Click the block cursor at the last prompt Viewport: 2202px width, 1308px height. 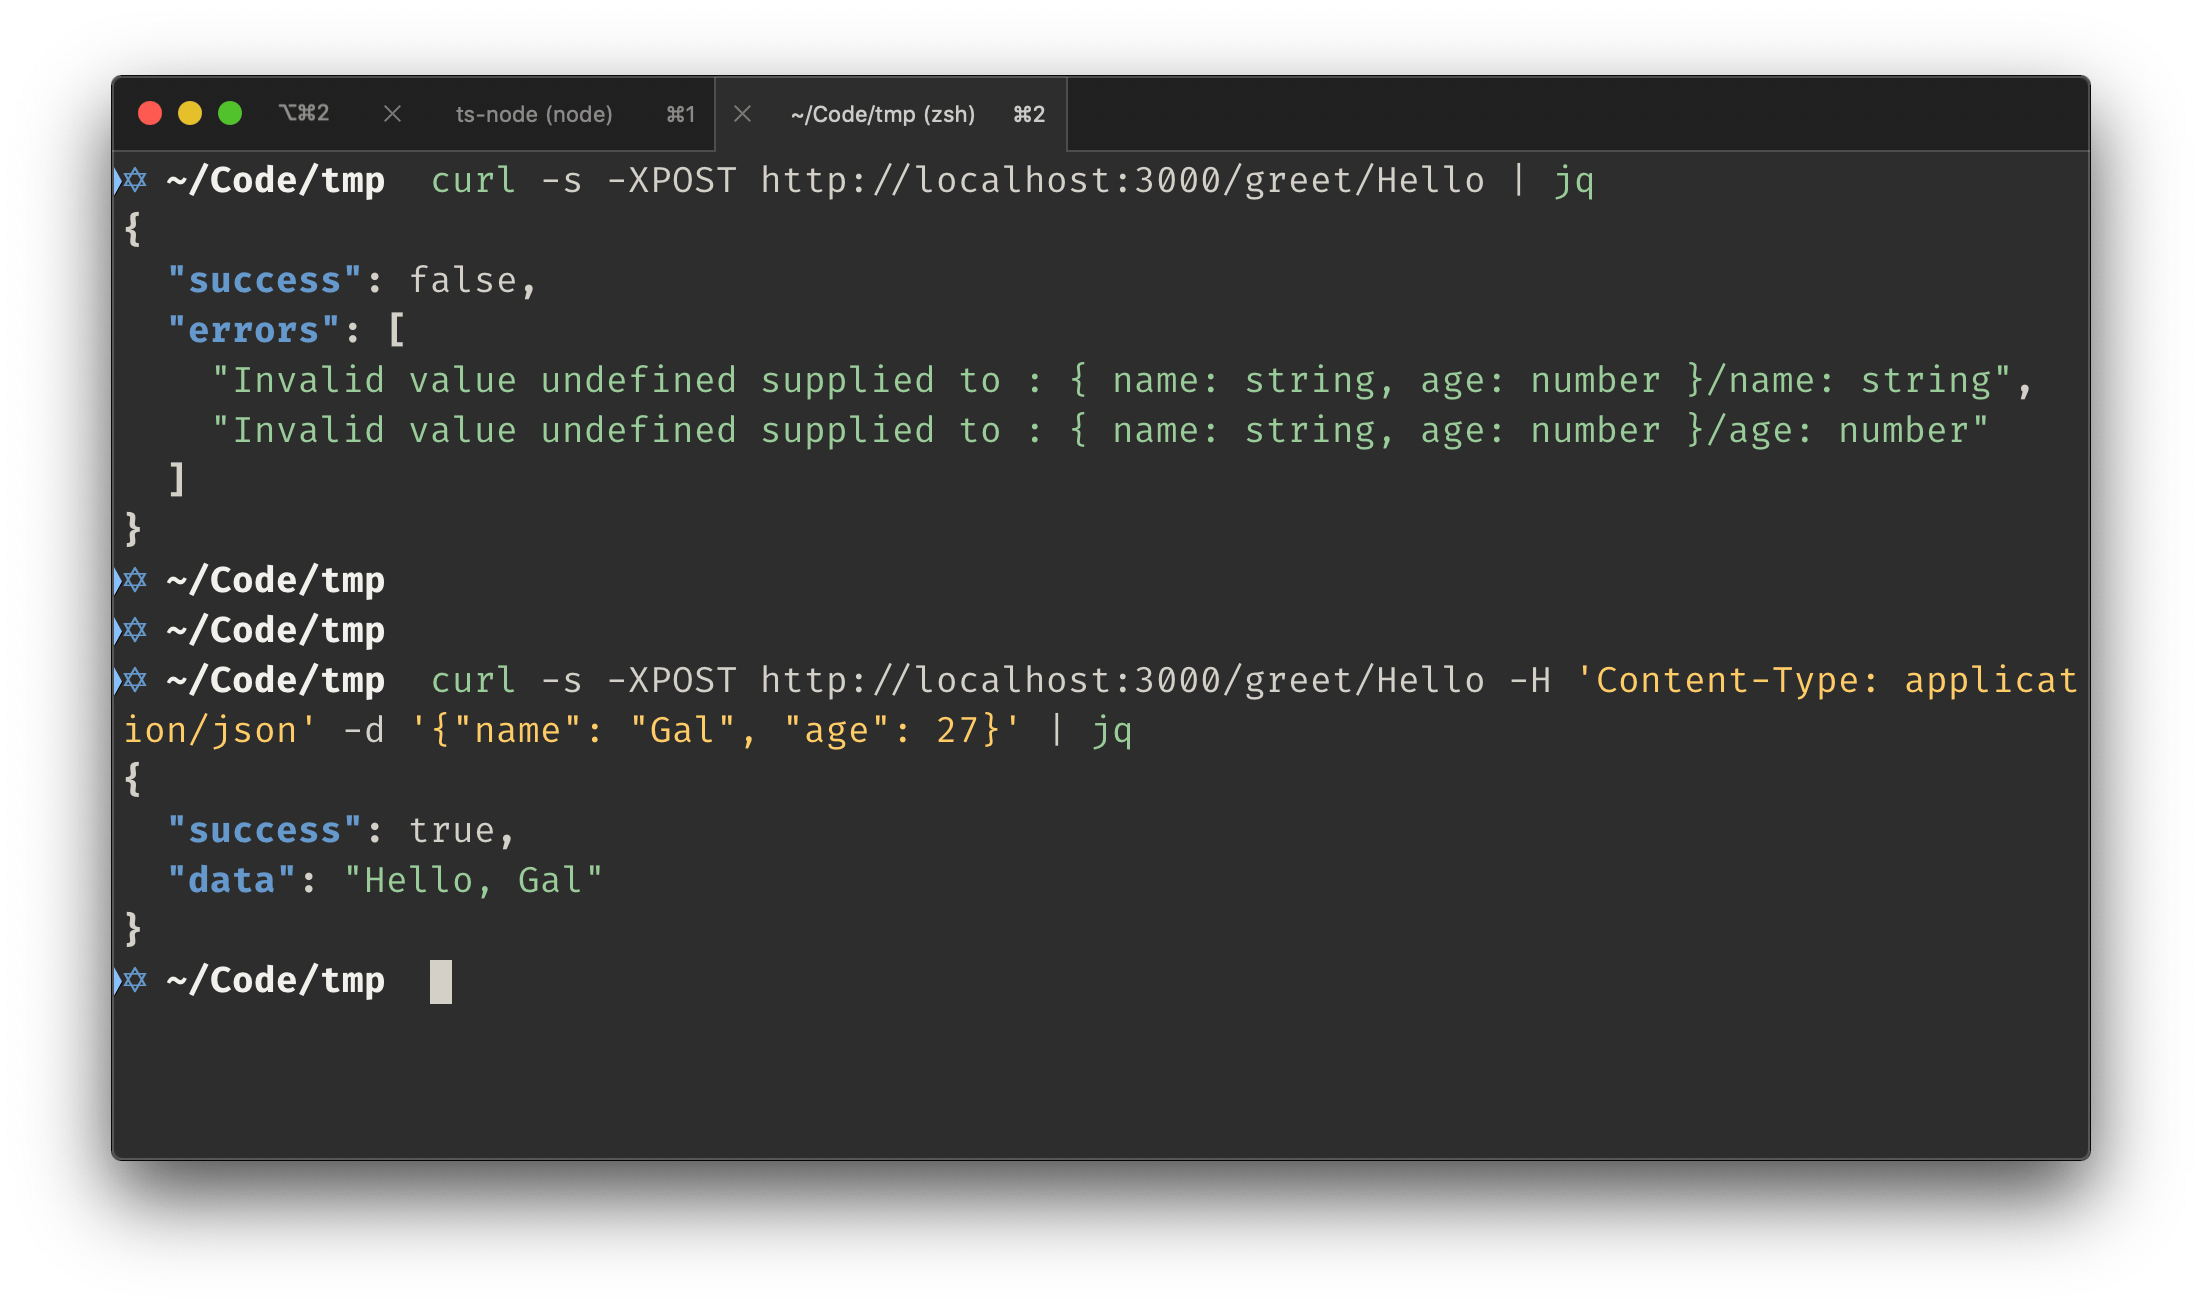[x=441, y=981]
